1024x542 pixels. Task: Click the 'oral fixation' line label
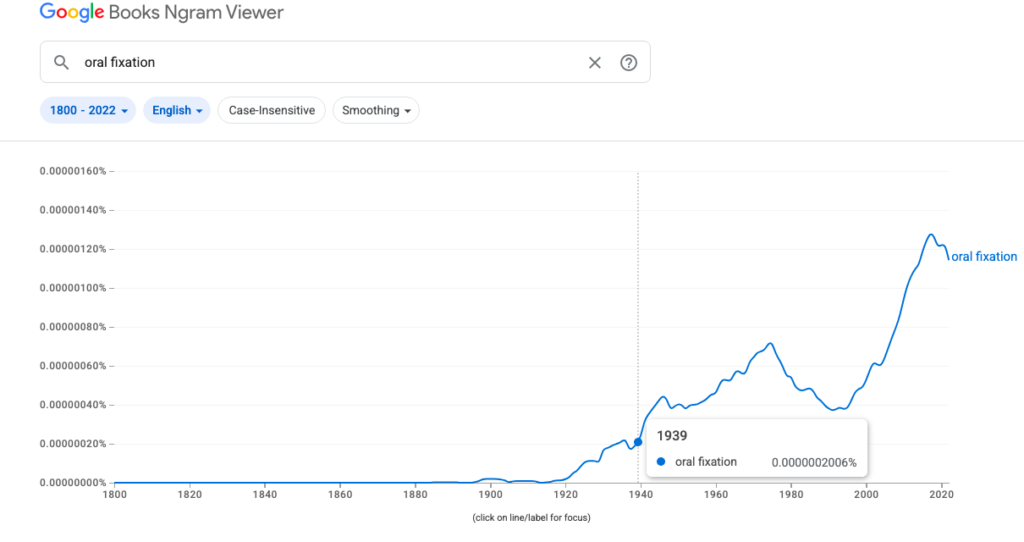pos(983,257)
